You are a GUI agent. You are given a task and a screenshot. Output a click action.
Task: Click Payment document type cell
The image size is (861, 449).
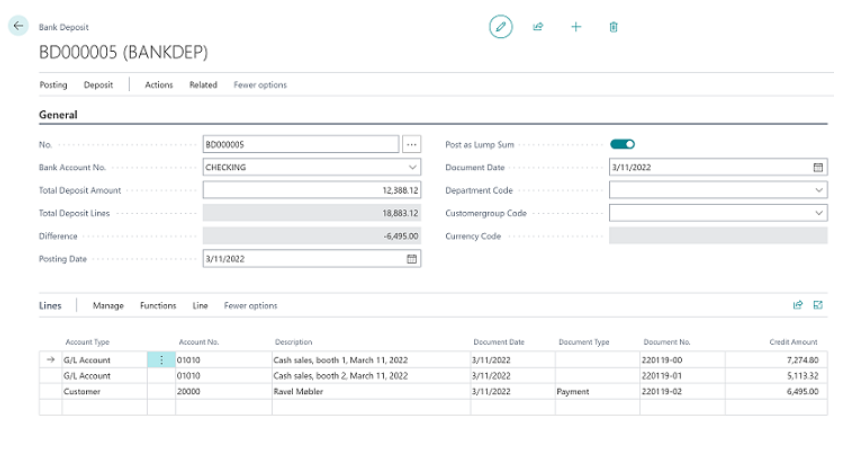pos(597,391)
